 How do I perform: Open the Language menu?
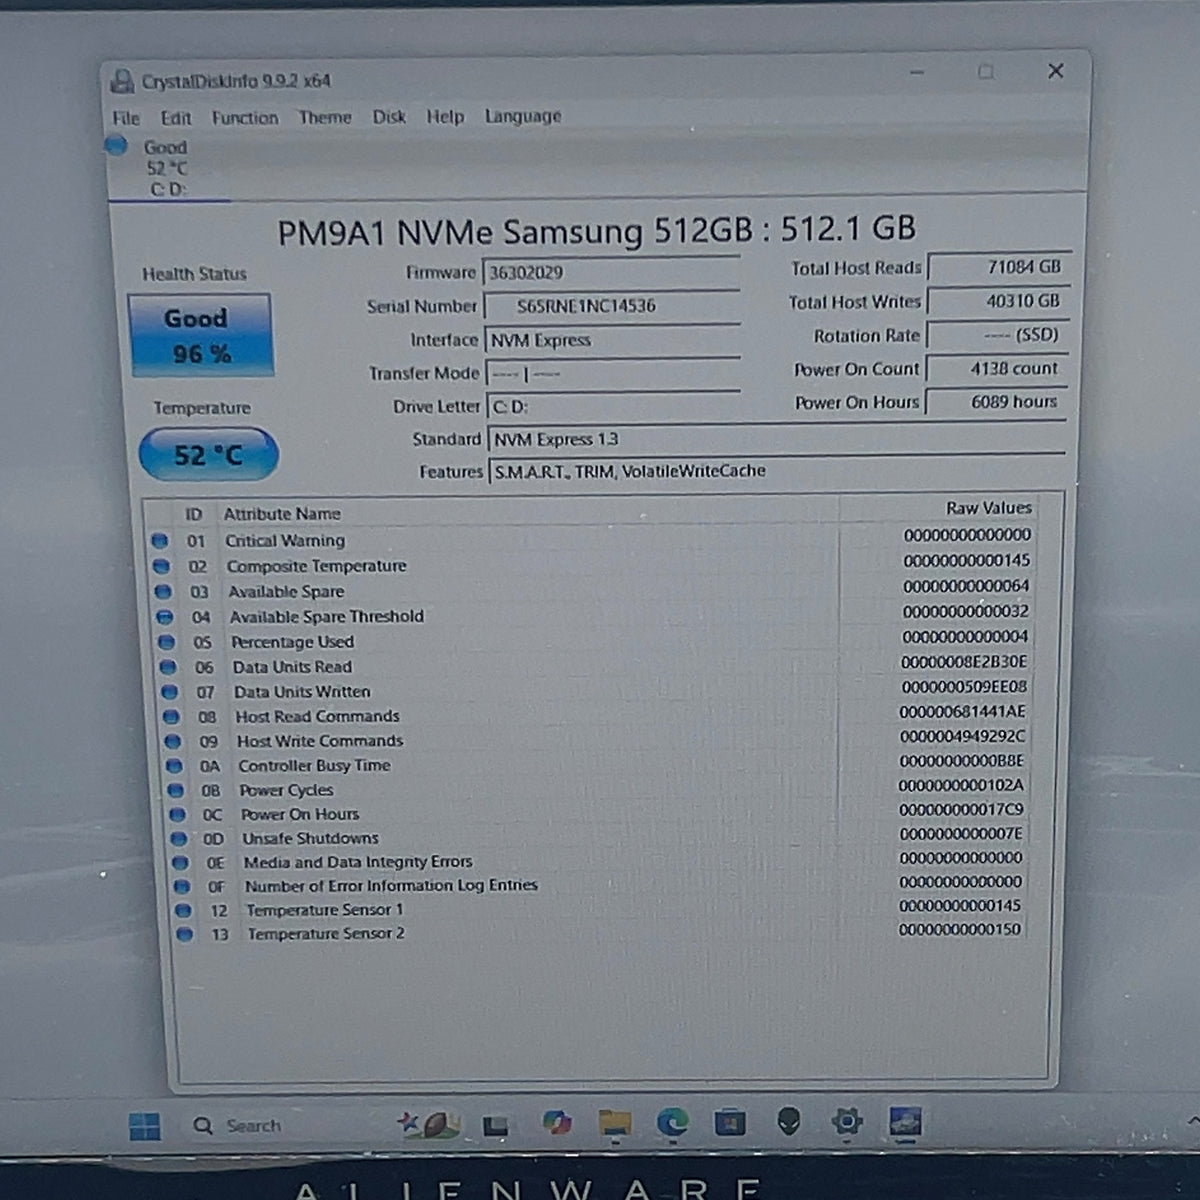coord(523,117)
